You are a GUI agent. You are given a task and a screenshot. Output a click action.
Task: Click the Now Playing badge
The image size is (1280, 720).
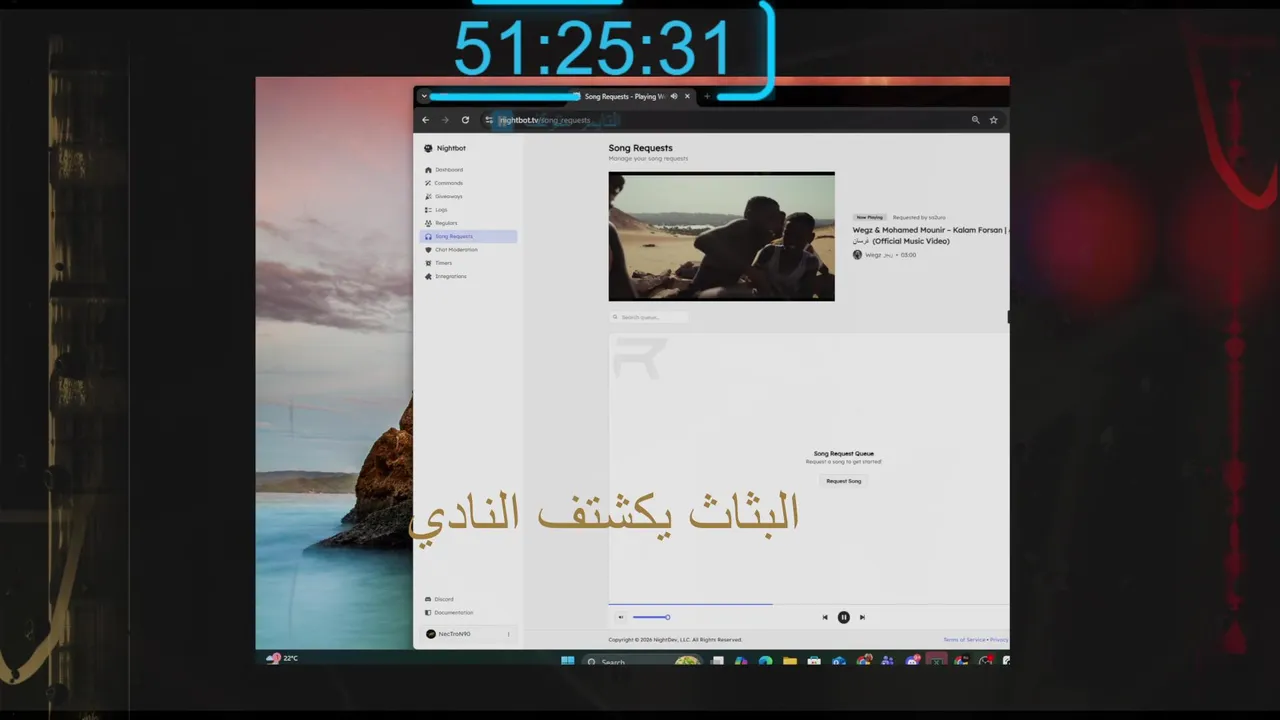click(x=869, y=217)
